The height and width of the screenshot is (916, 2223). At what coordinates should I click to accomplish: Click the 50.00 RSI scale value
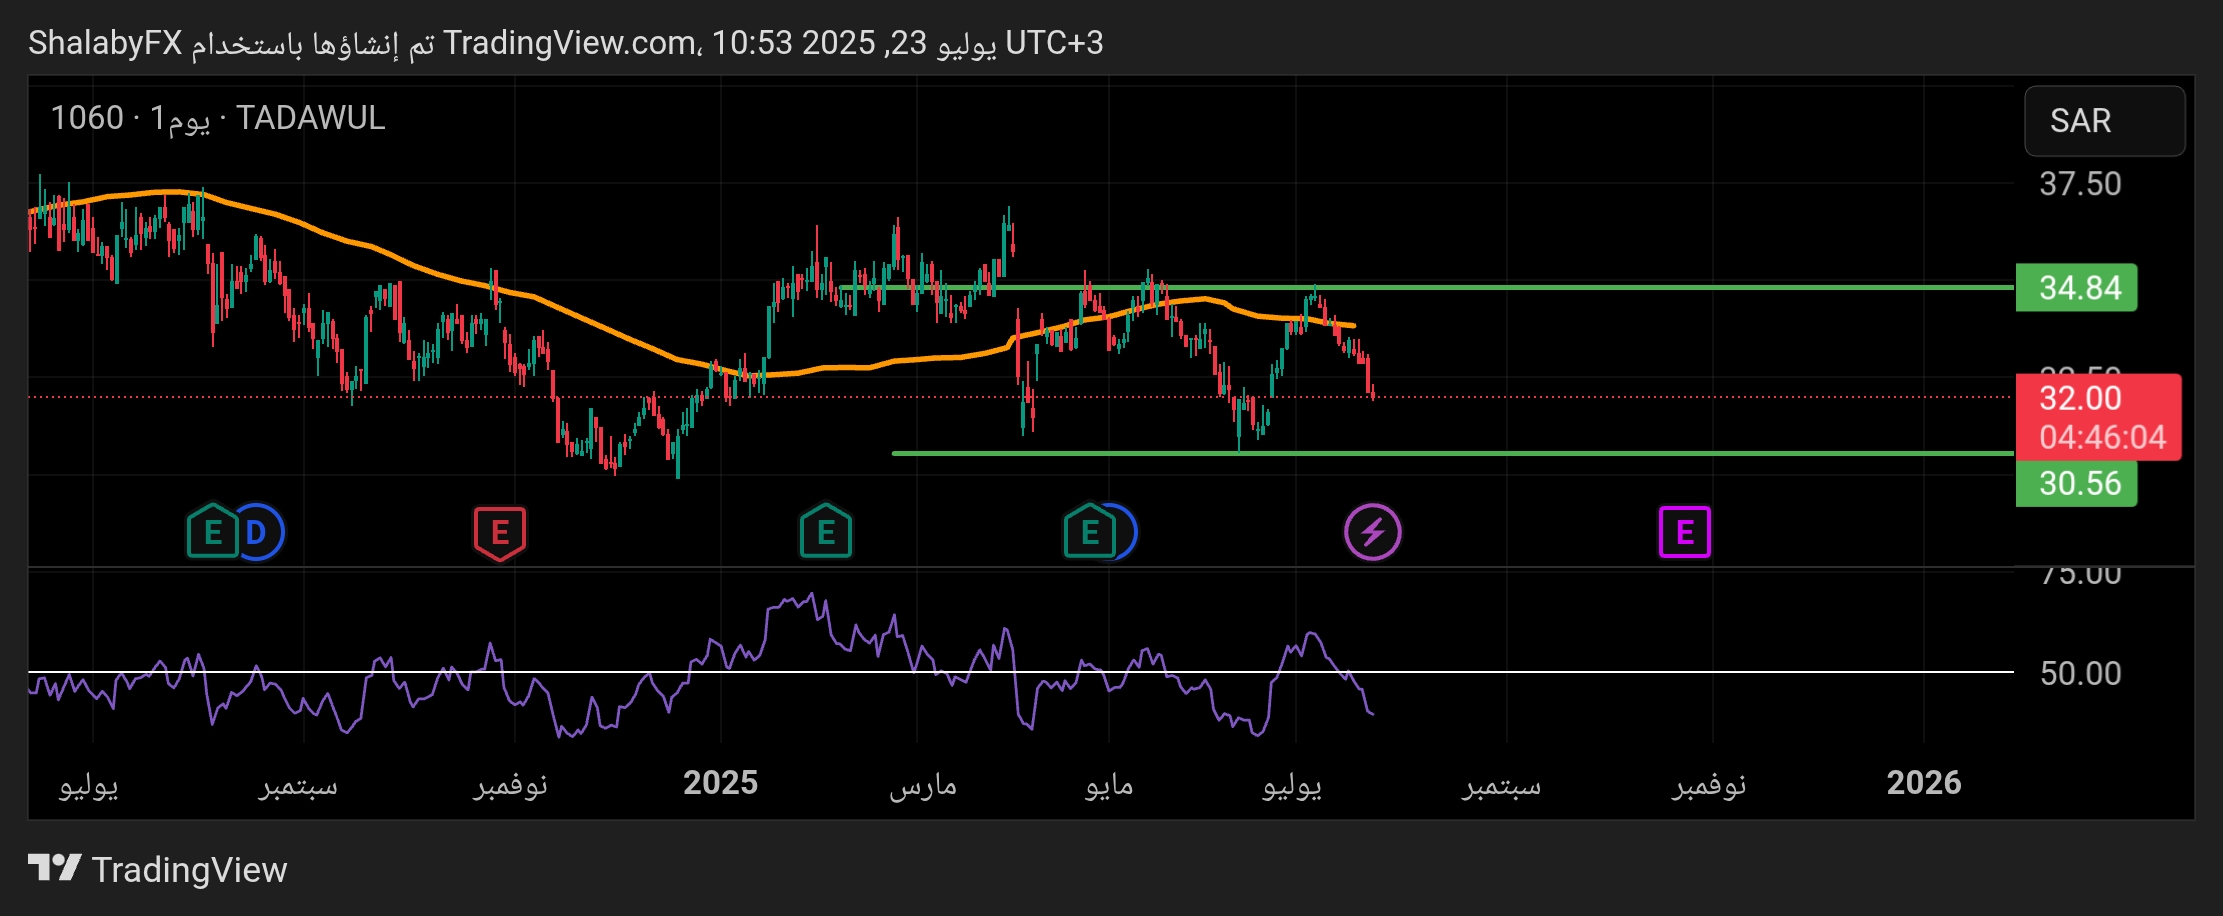2080,673
